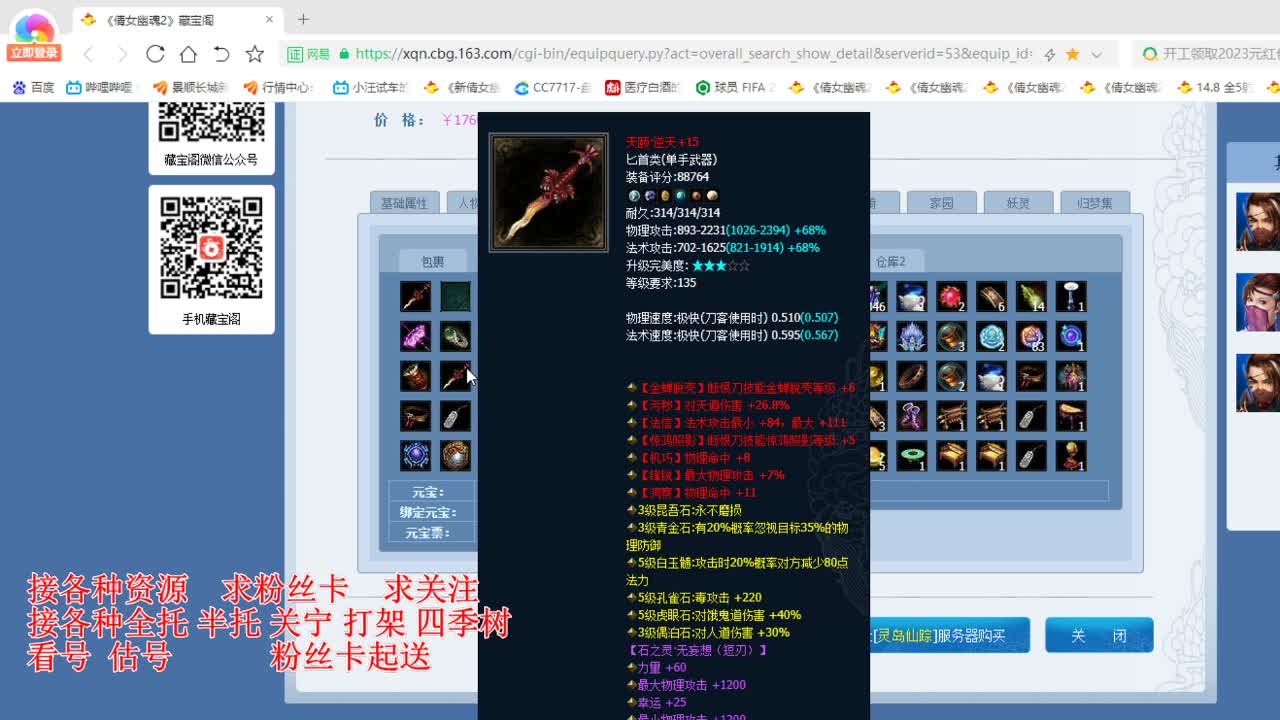
Task: Select the warehouse item showing quantity 63
Action: pos(1031,336)
